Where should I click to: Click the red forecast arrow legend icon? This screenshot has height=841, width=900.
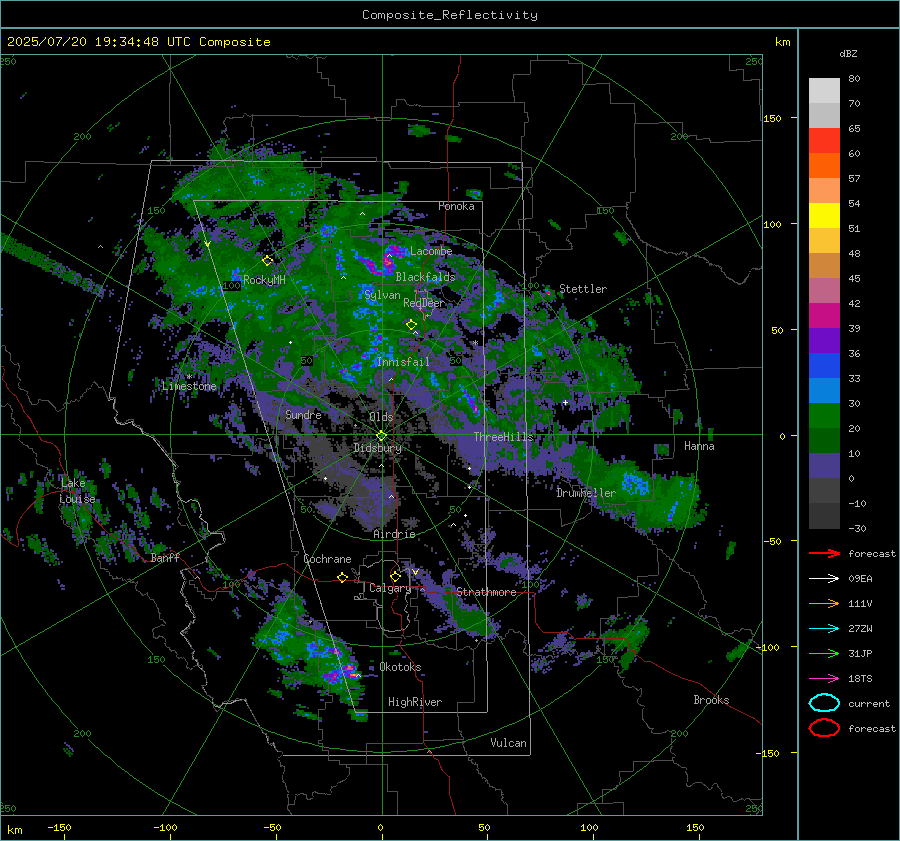point(824,553)
